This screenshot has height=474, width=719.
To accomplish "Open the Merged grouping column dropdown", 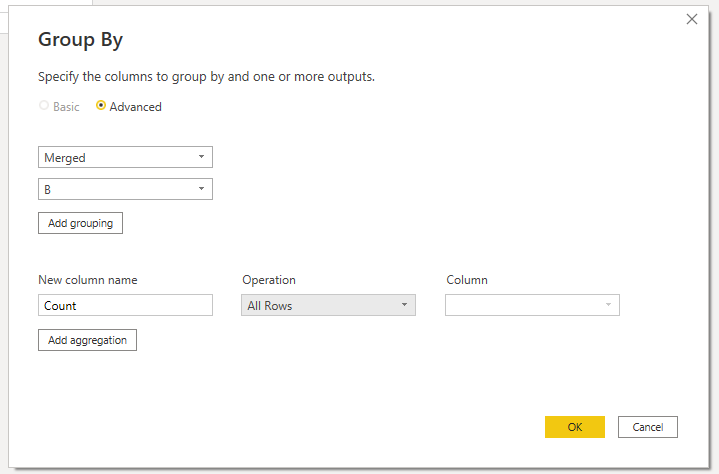I will pyautogui.click(x=125, y=157).
